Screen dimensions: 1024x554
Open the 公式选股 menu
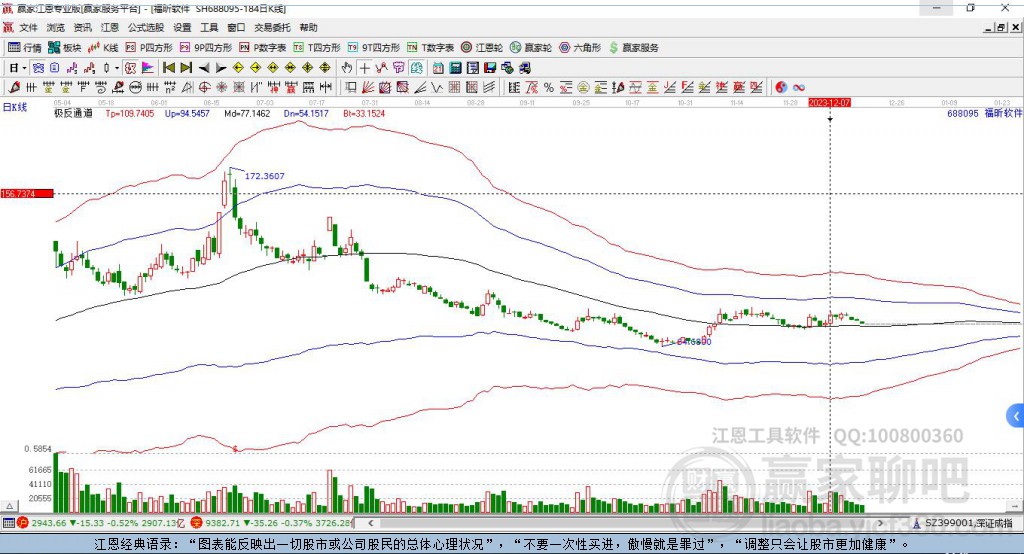146,27
